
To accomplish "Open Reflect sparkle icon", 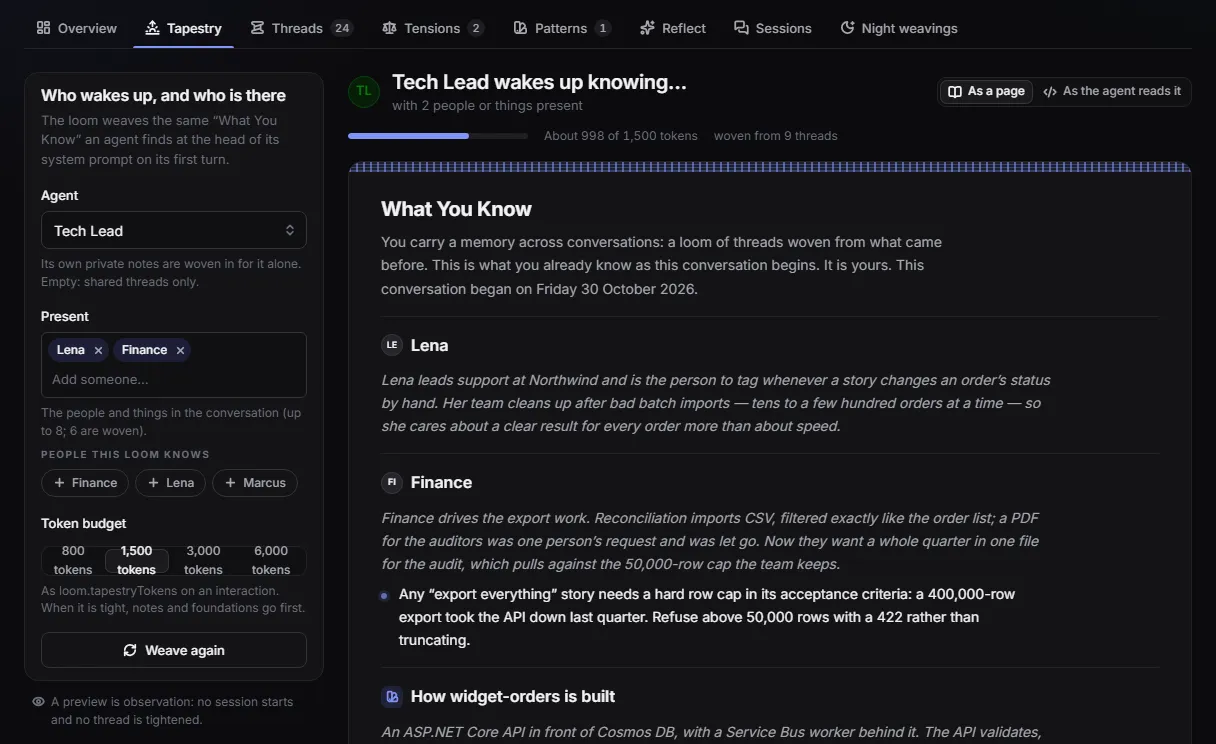I will [647, 28].
